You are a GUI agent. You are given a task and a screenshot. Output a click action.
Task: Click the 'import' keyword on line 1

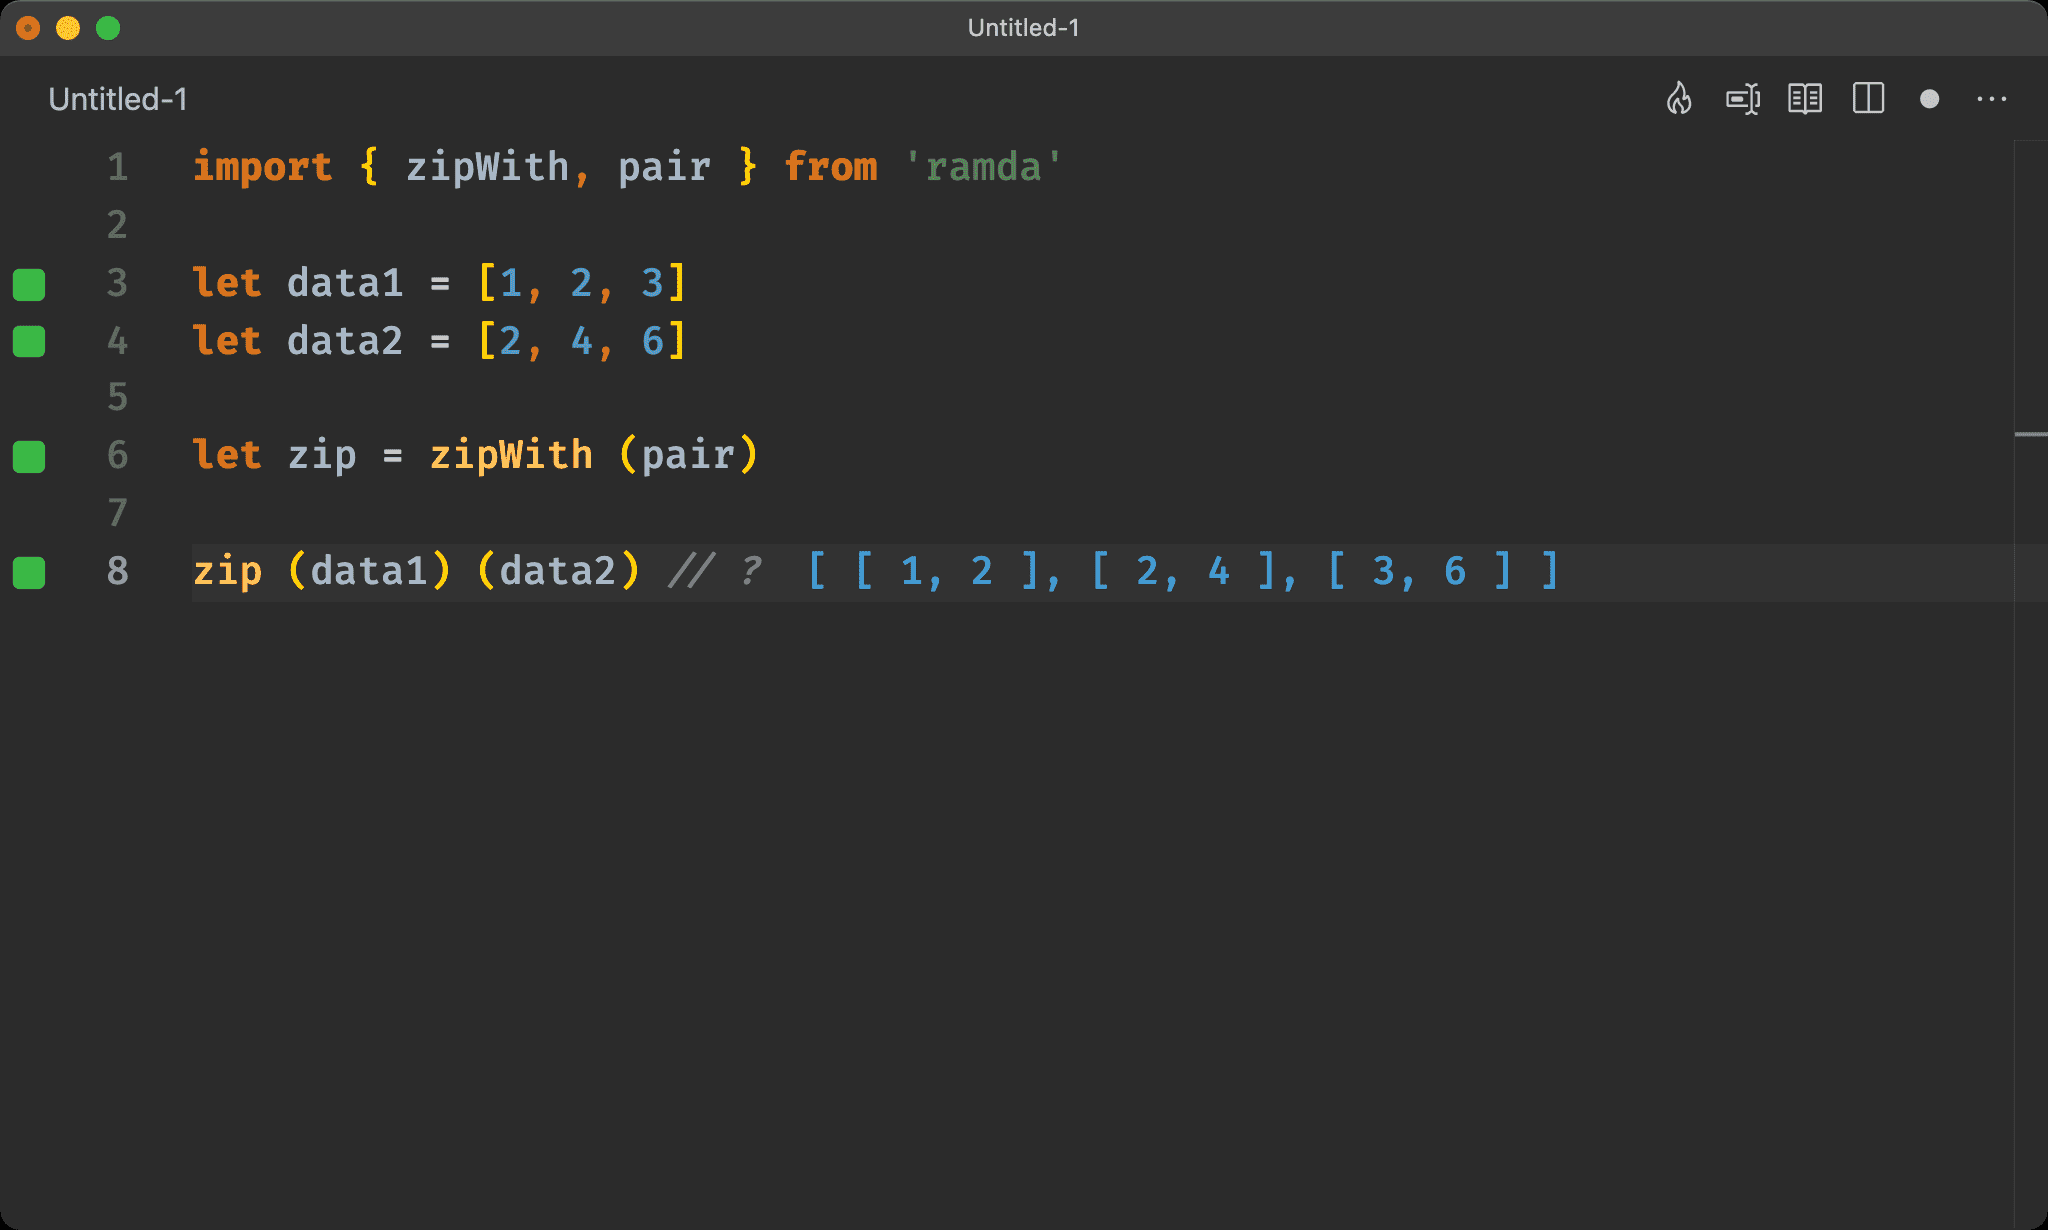(262, 167)
